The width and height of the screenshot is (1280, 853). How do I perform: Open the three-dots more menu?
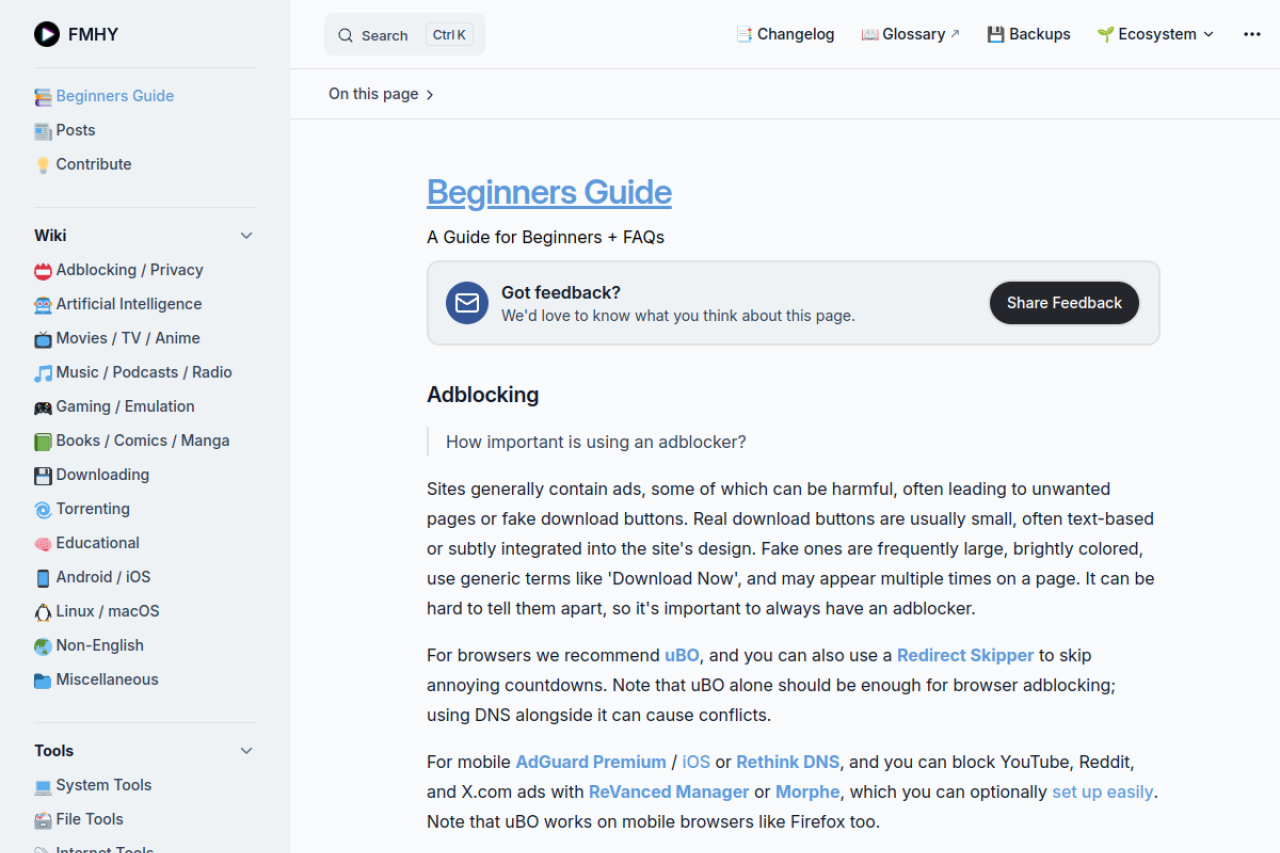tap(1252, 33)
